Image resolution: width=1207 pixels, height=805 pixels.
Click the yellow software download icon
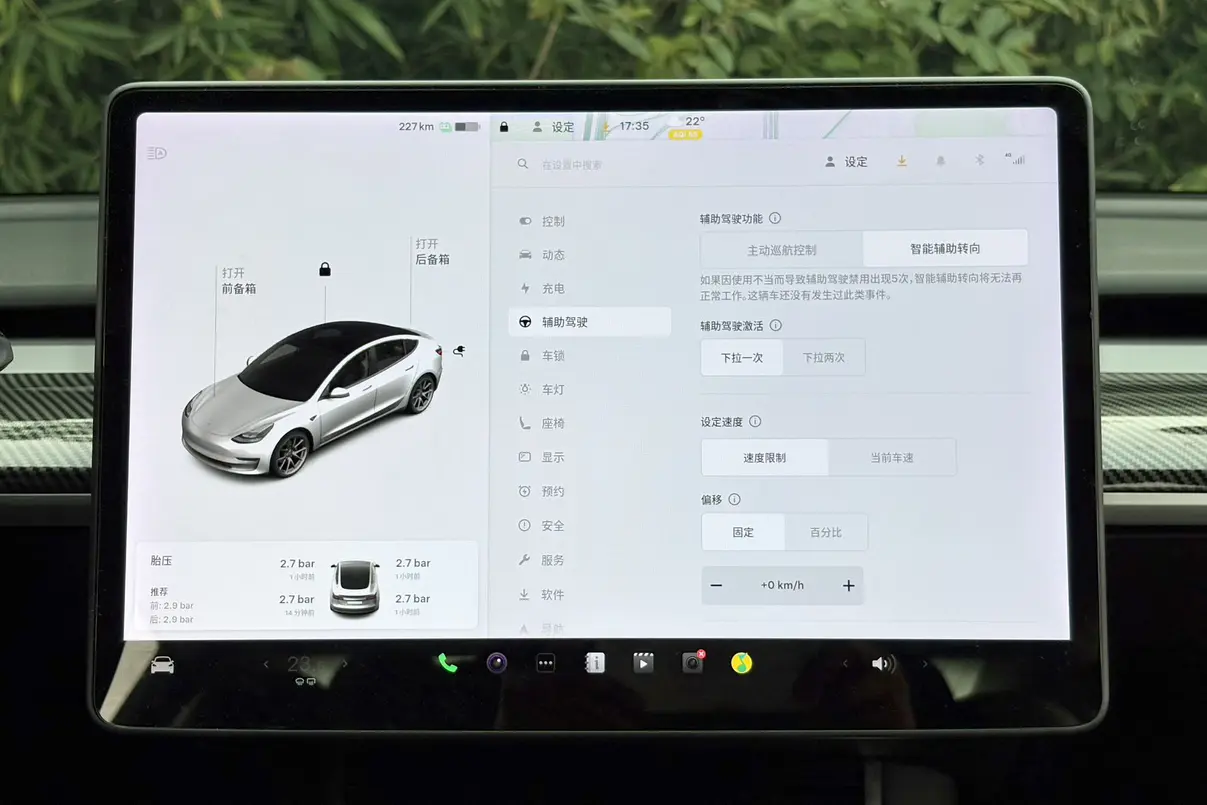click(x=902, y=161)
